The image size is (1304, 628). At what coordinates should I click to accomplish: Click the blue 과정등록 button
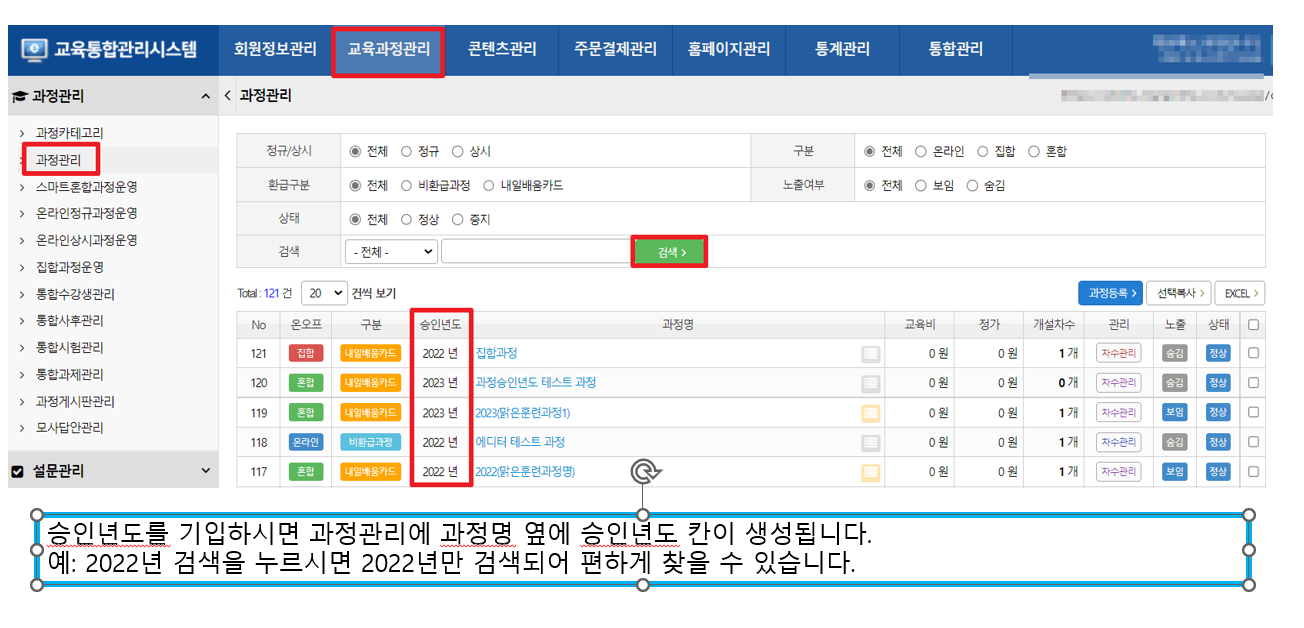[x=1109, y=293]
